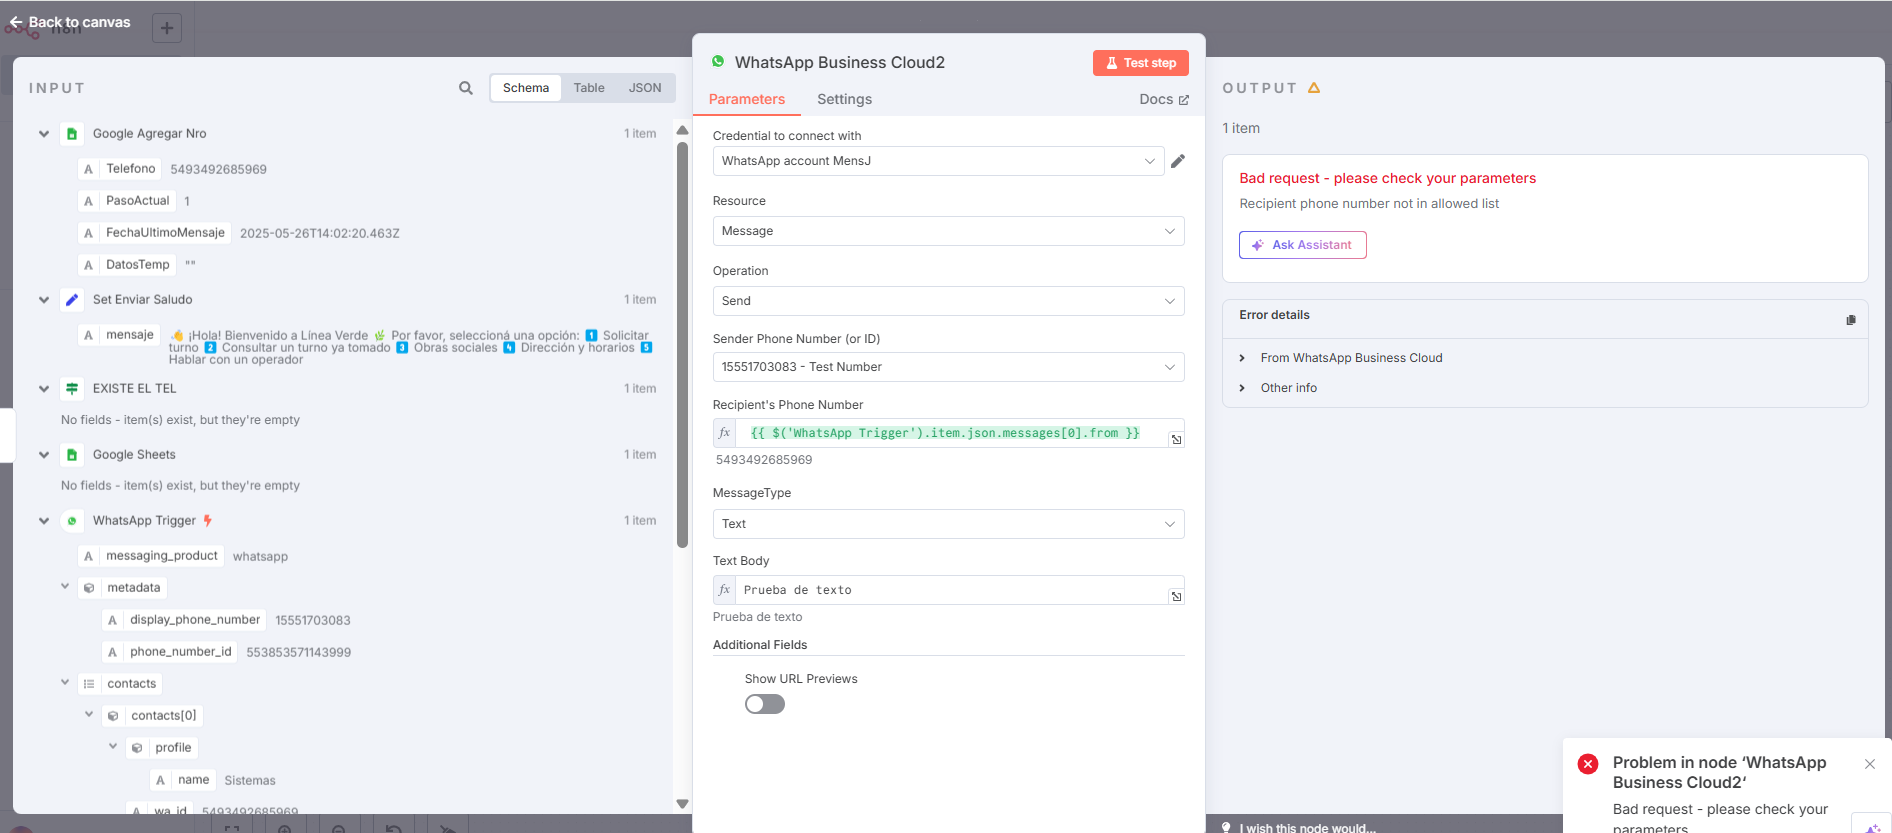Collapse the EXISTE EL TEL section
The image size is (1892, 833).
click(44, 389)
